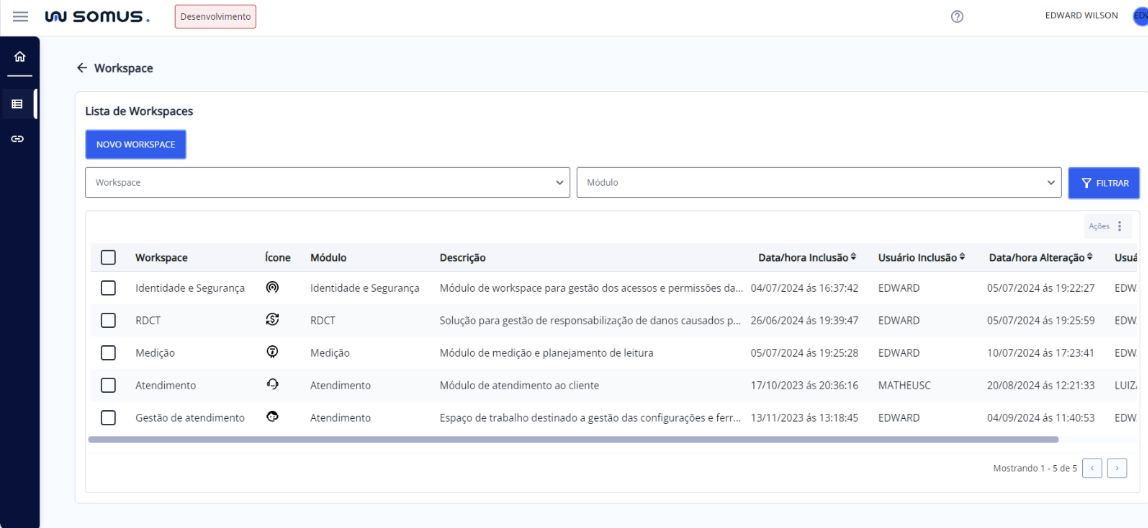Sort by Data/hora Inclusão column
This screenshot has height=528, width=1148.
tap(854, 257)
